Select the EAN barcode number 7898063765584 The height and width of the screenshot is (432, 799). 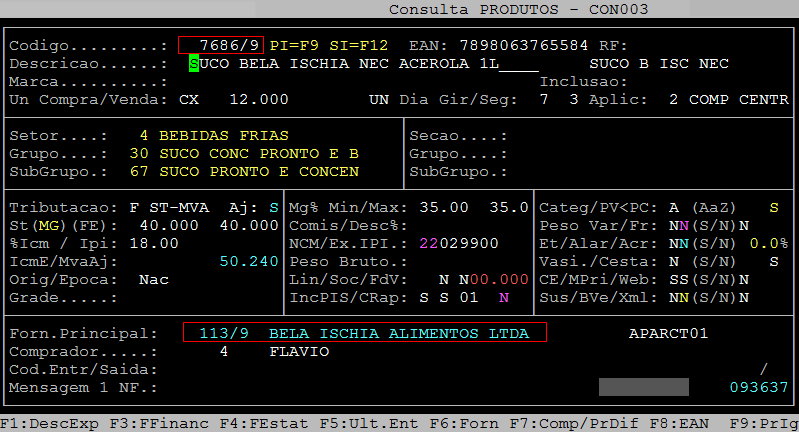click(524, 45)
